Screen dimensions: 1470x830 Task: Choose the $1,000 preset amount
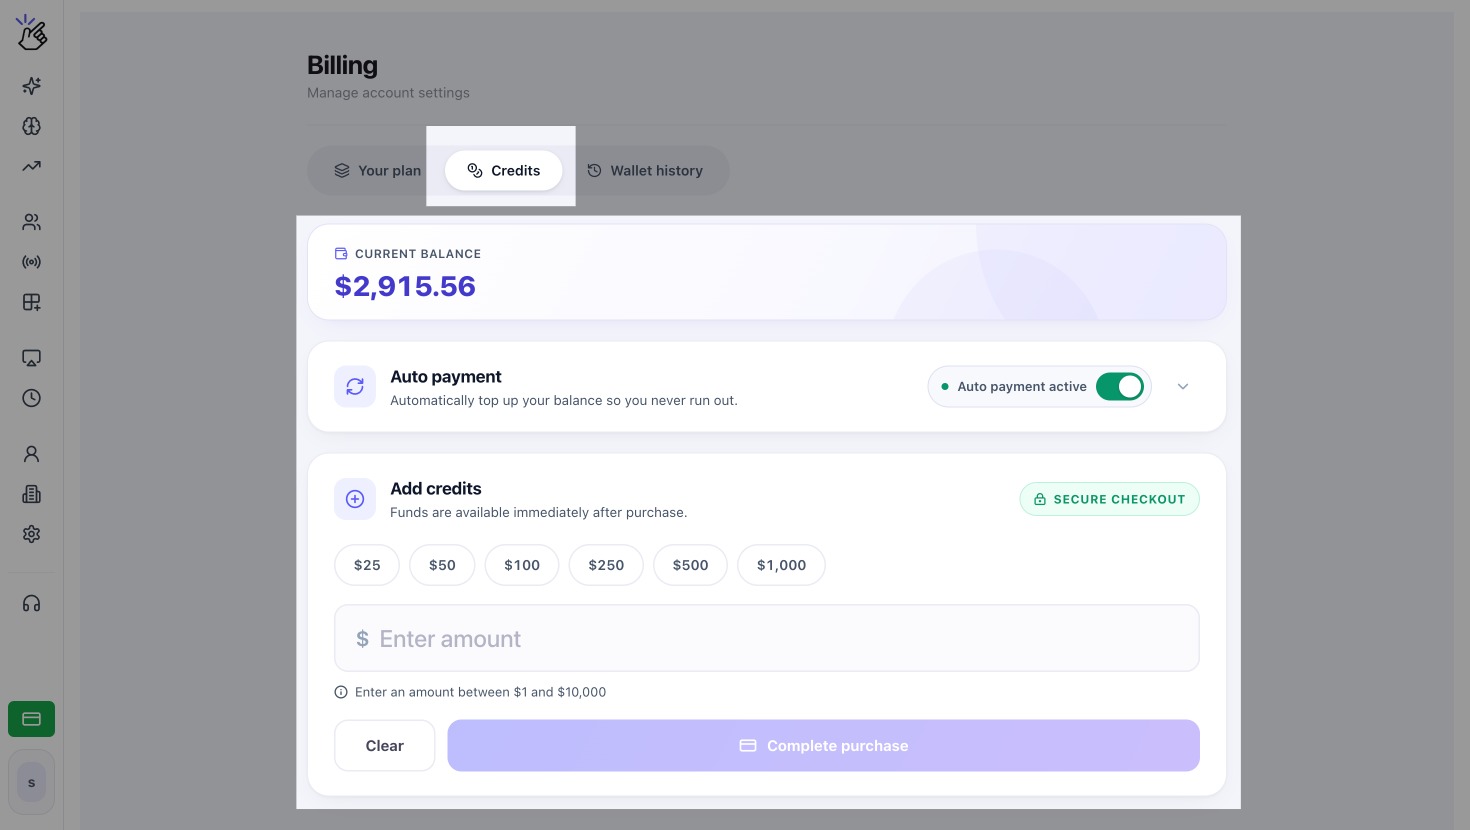click(x=781, y=565)
